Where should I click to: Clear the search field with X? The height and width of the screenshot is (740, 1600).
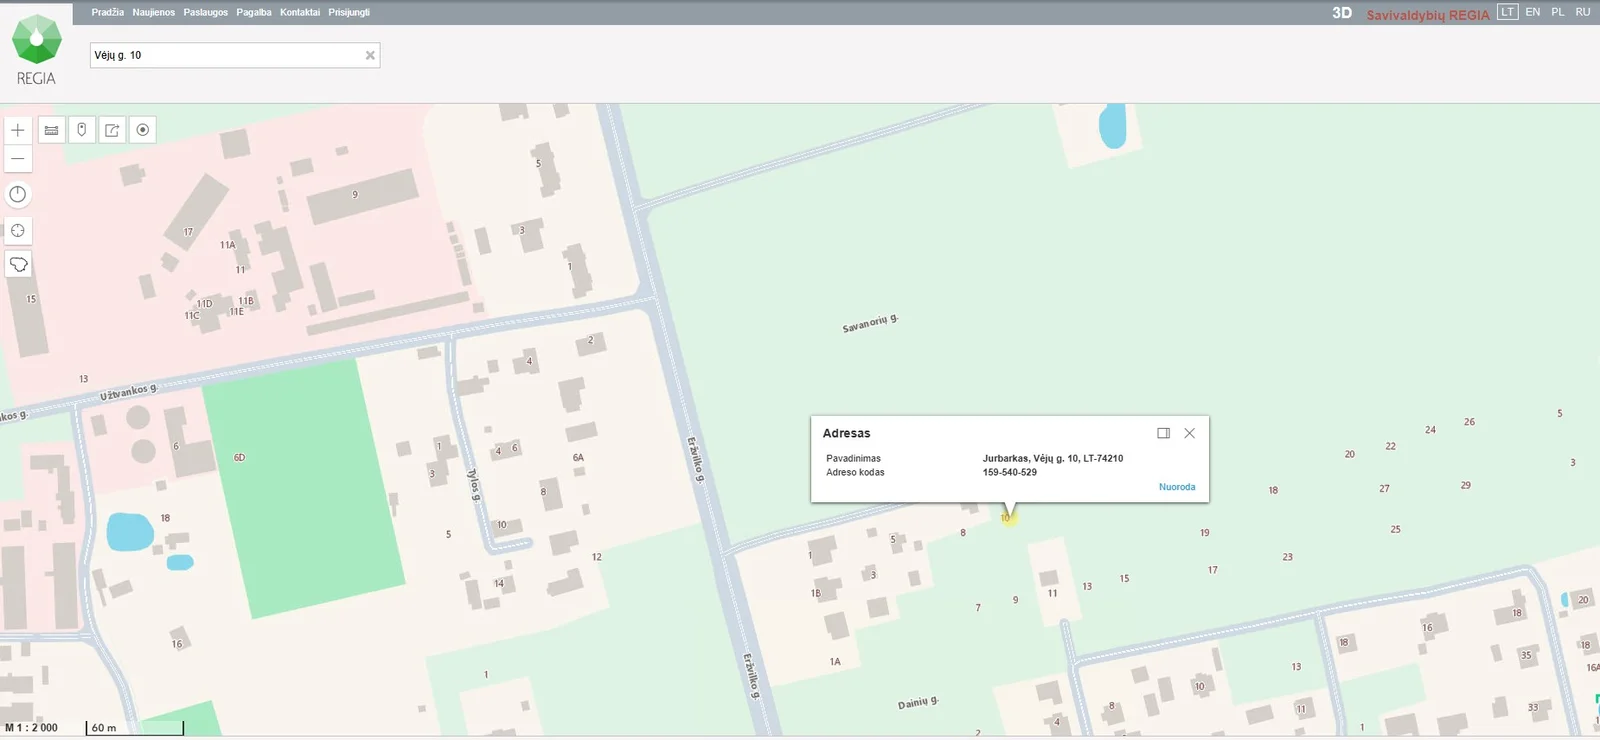[370, 55]
